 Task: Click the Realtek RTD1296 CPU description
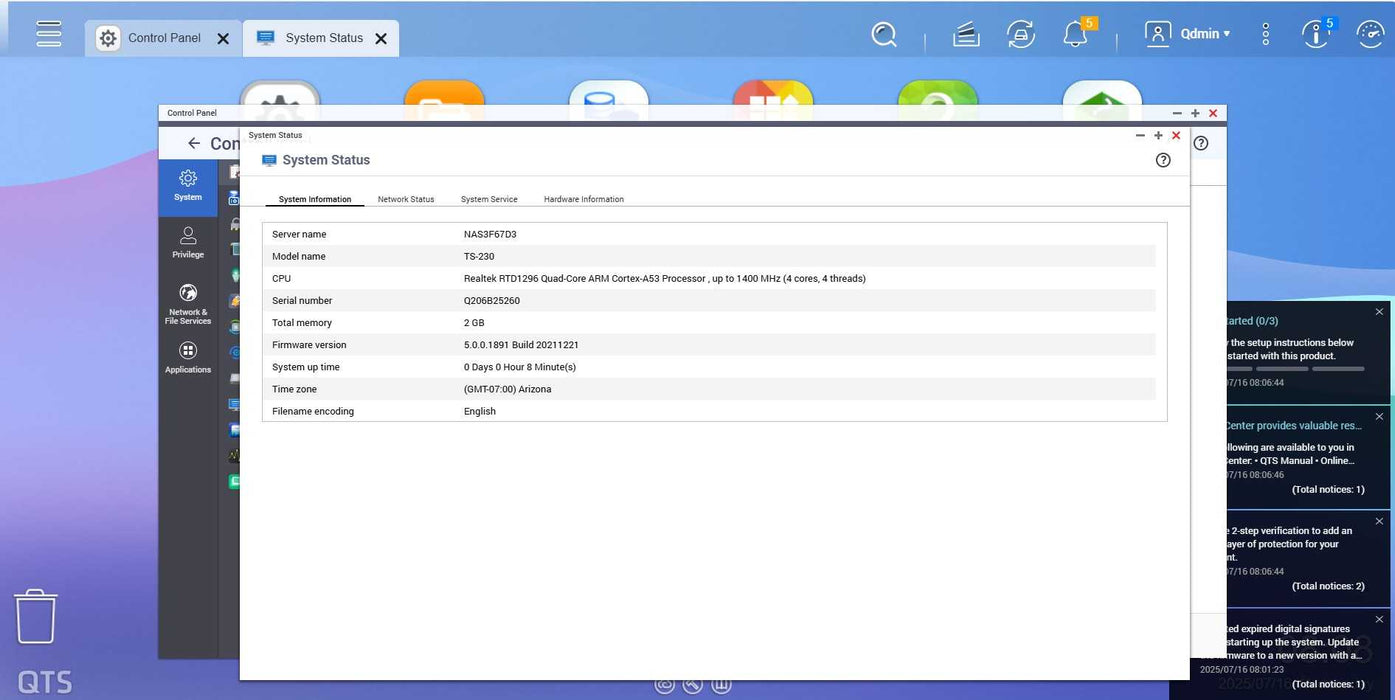coord(665,278)
